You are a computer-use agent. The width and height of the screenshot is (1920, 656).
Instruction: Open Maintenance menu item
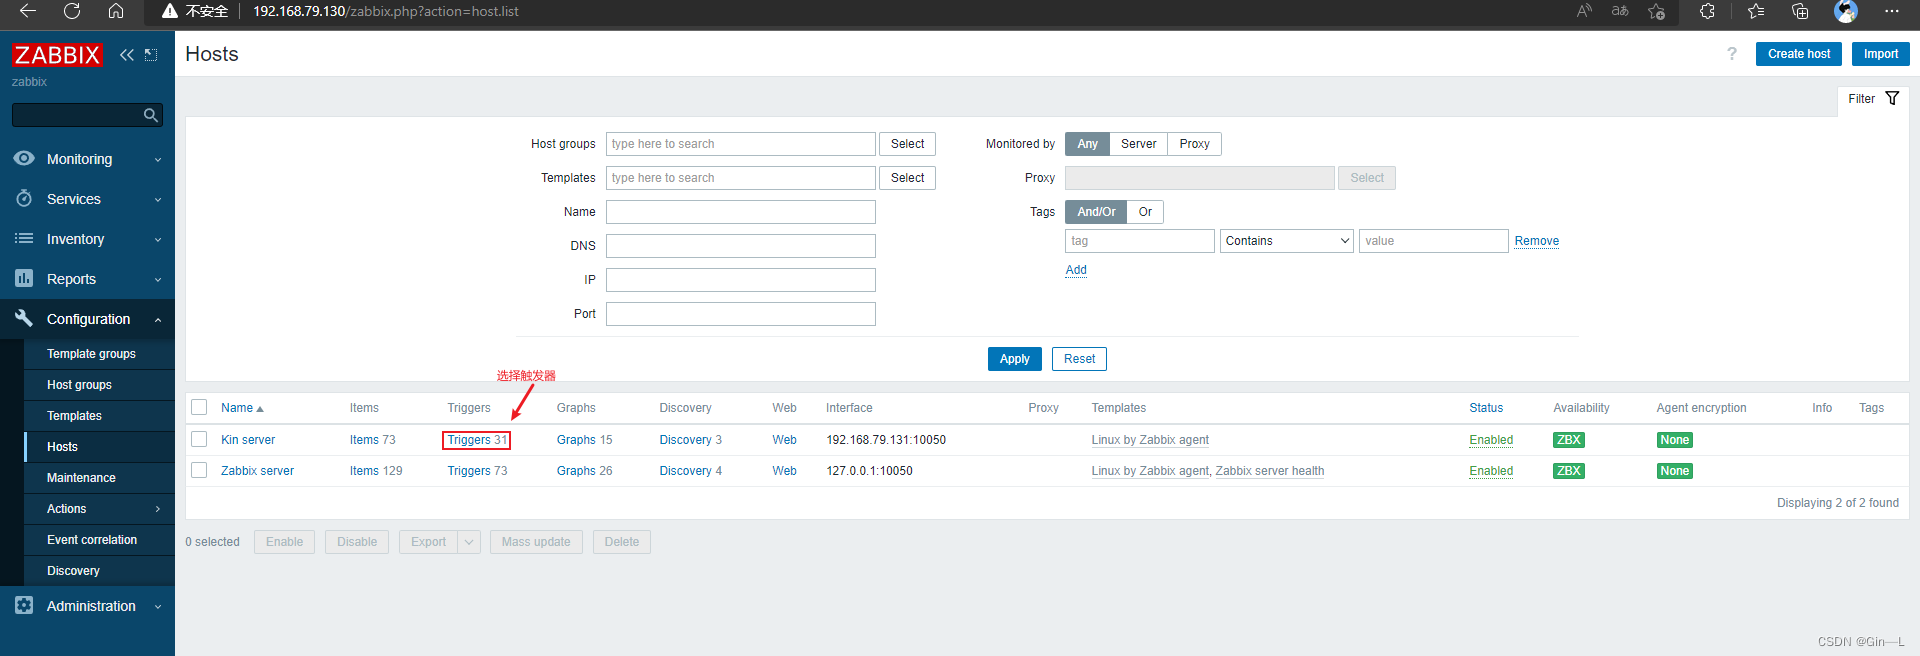coord(99,478)
